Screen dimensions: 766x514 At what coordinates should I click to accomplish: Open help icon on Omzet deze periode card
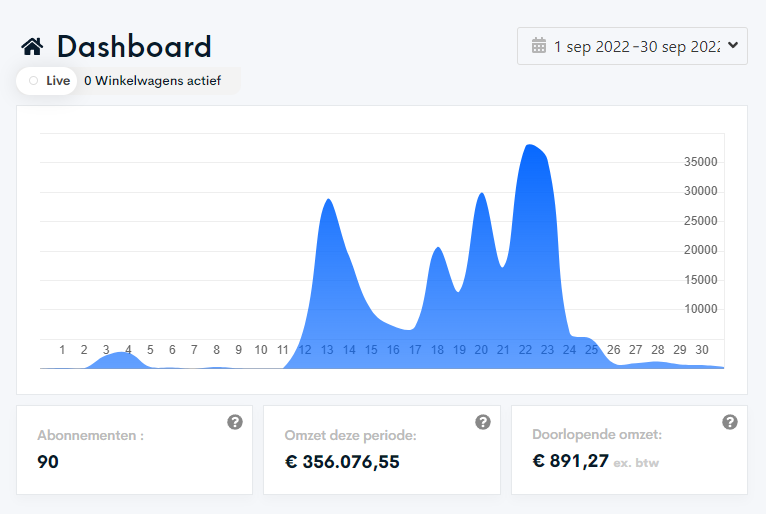coord(483,422)
